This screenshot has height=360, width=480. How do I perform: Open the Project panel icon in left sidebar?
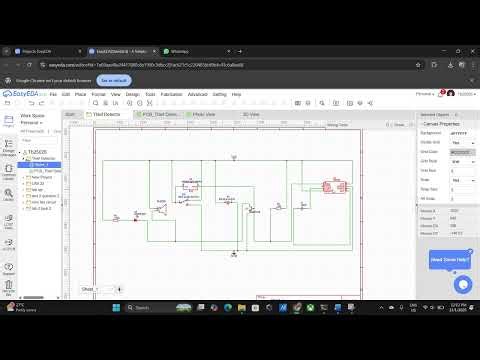point(8,121)
